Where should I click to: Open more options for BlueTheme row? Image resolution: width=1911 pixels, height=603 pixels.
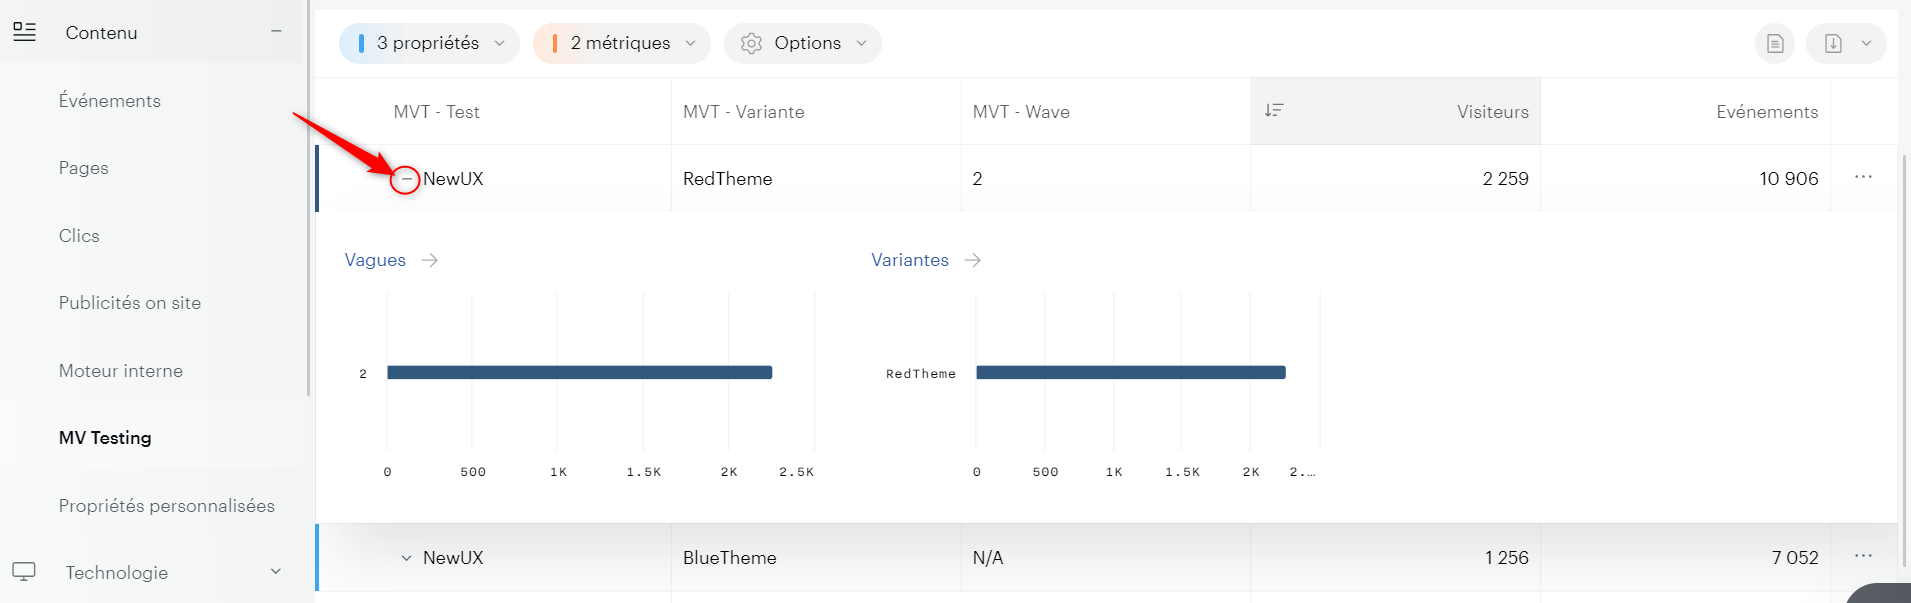coord(1863,556)
